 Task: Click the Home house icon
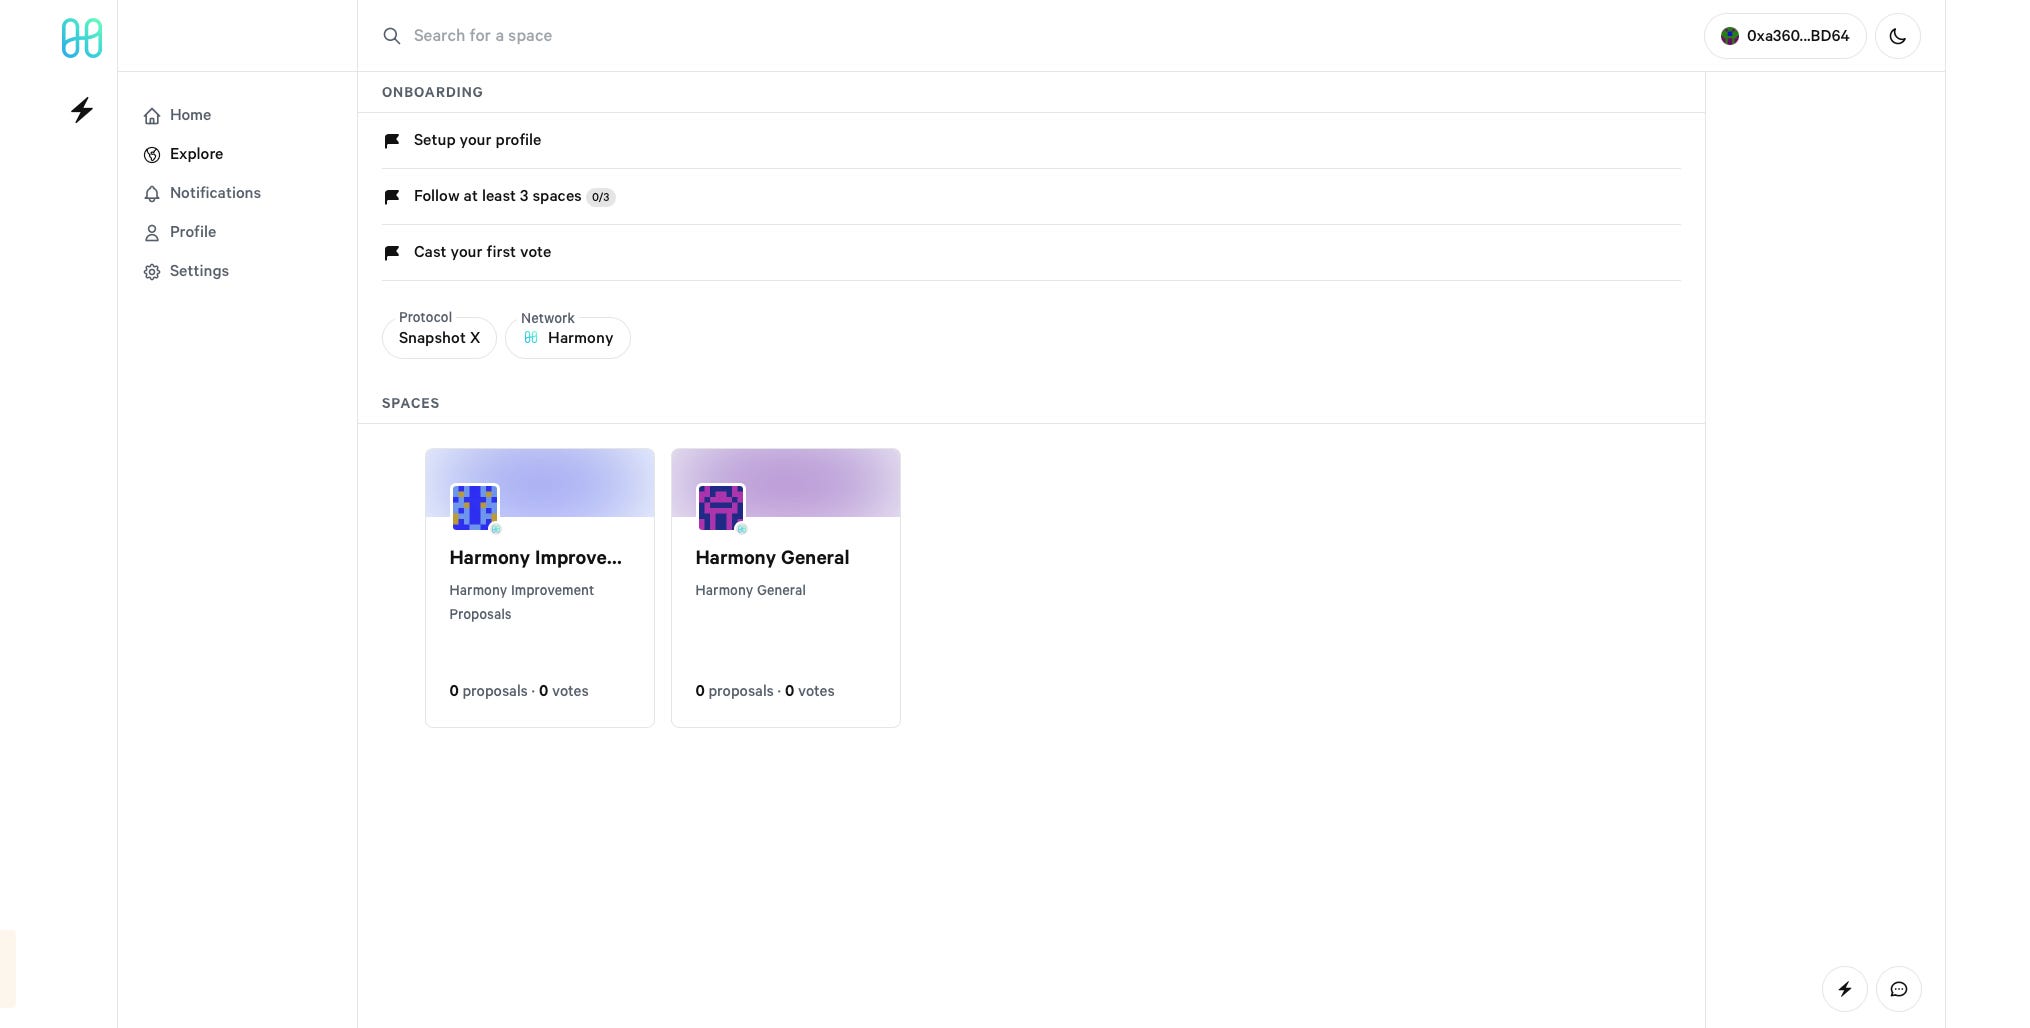[152, 116]
